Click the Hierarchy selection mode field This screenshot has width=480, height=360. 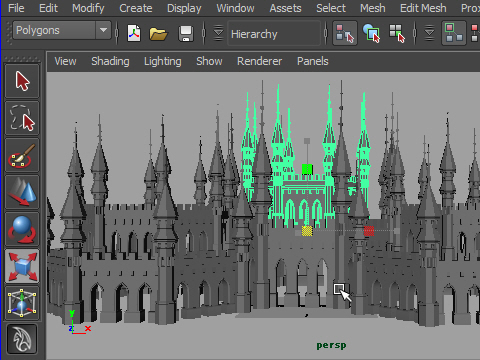(x=274, y=34)
